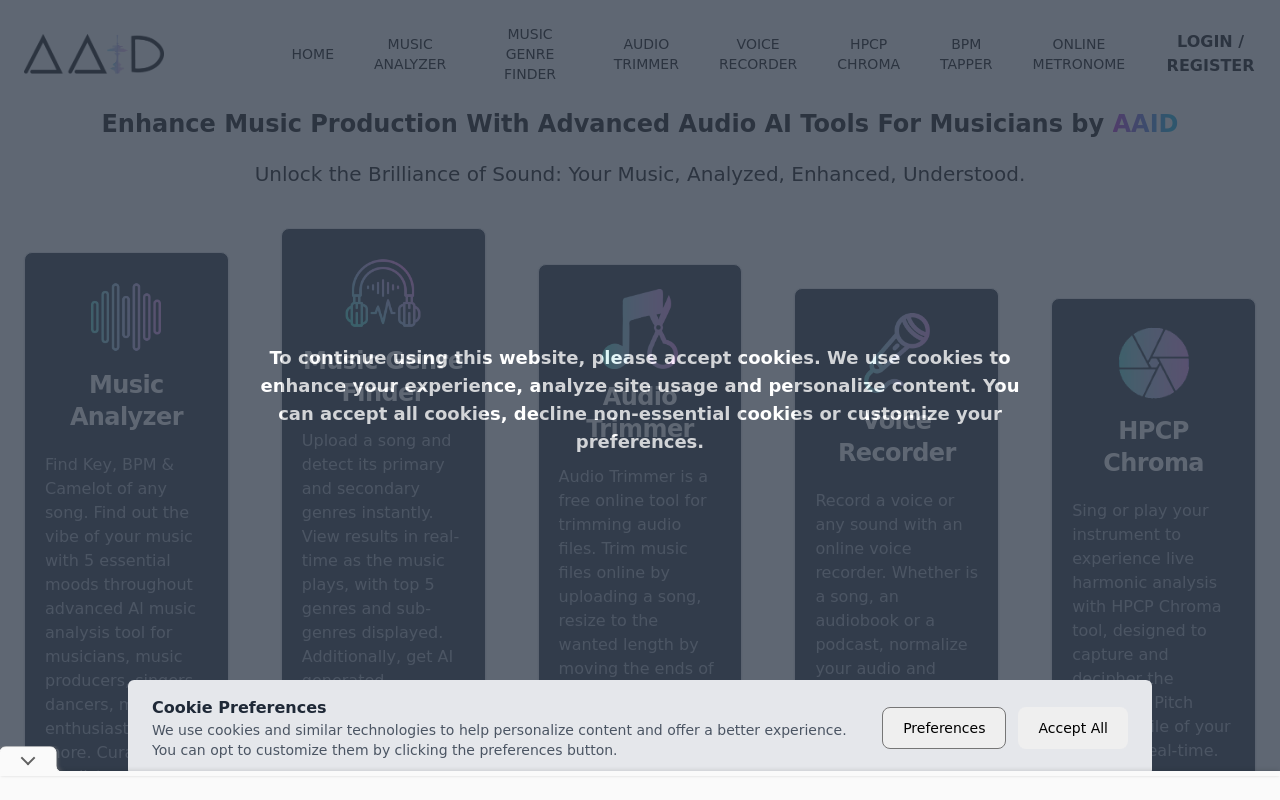Accept All cookies
The height and width of the screenshot is (800, 1280).
tap(1073, 728)
